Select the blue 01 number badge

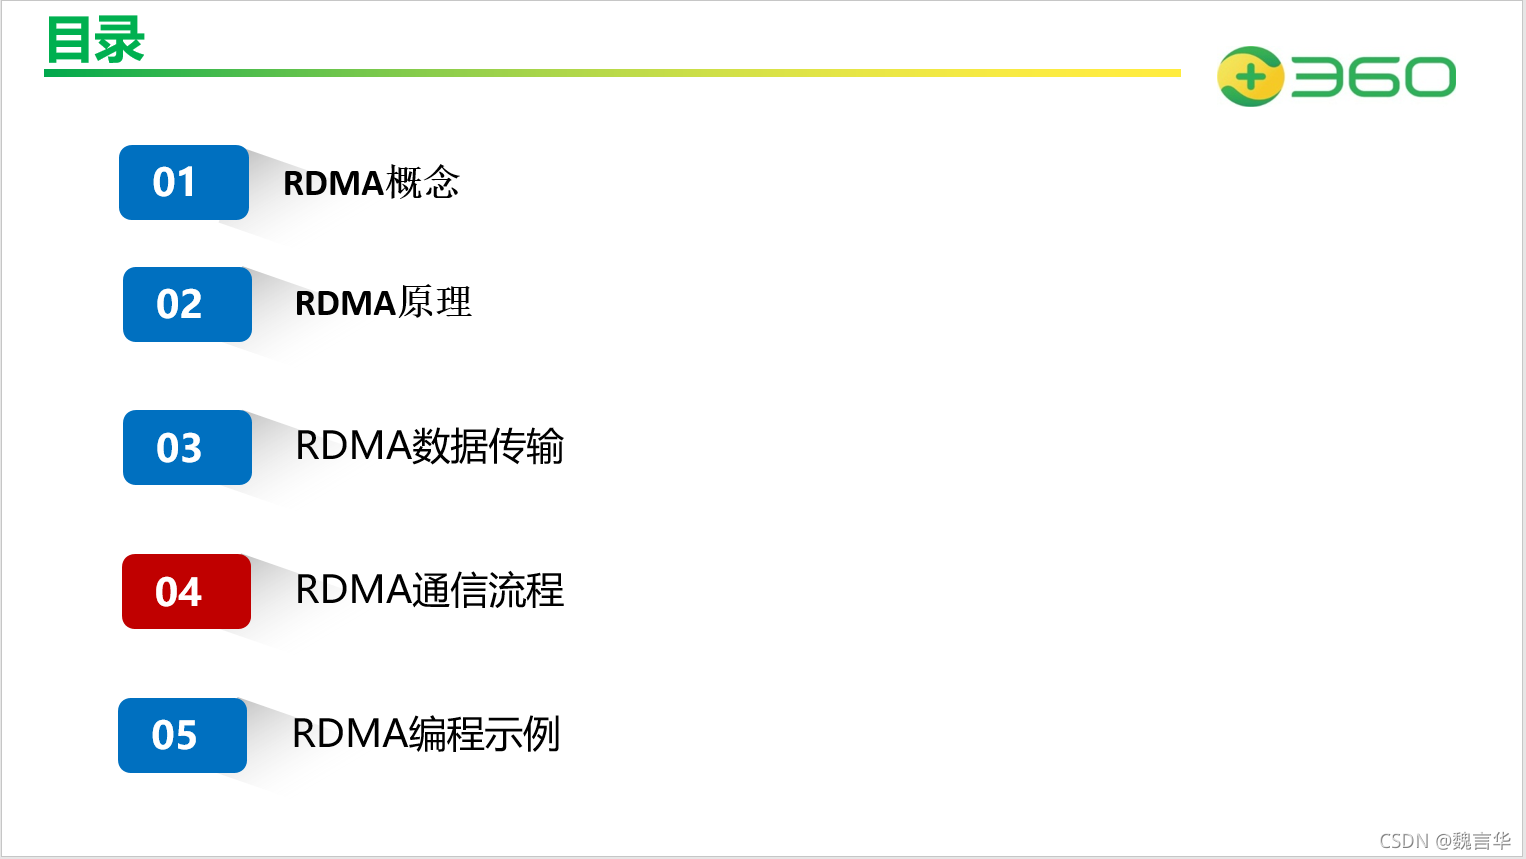click(x=184, y=182)
